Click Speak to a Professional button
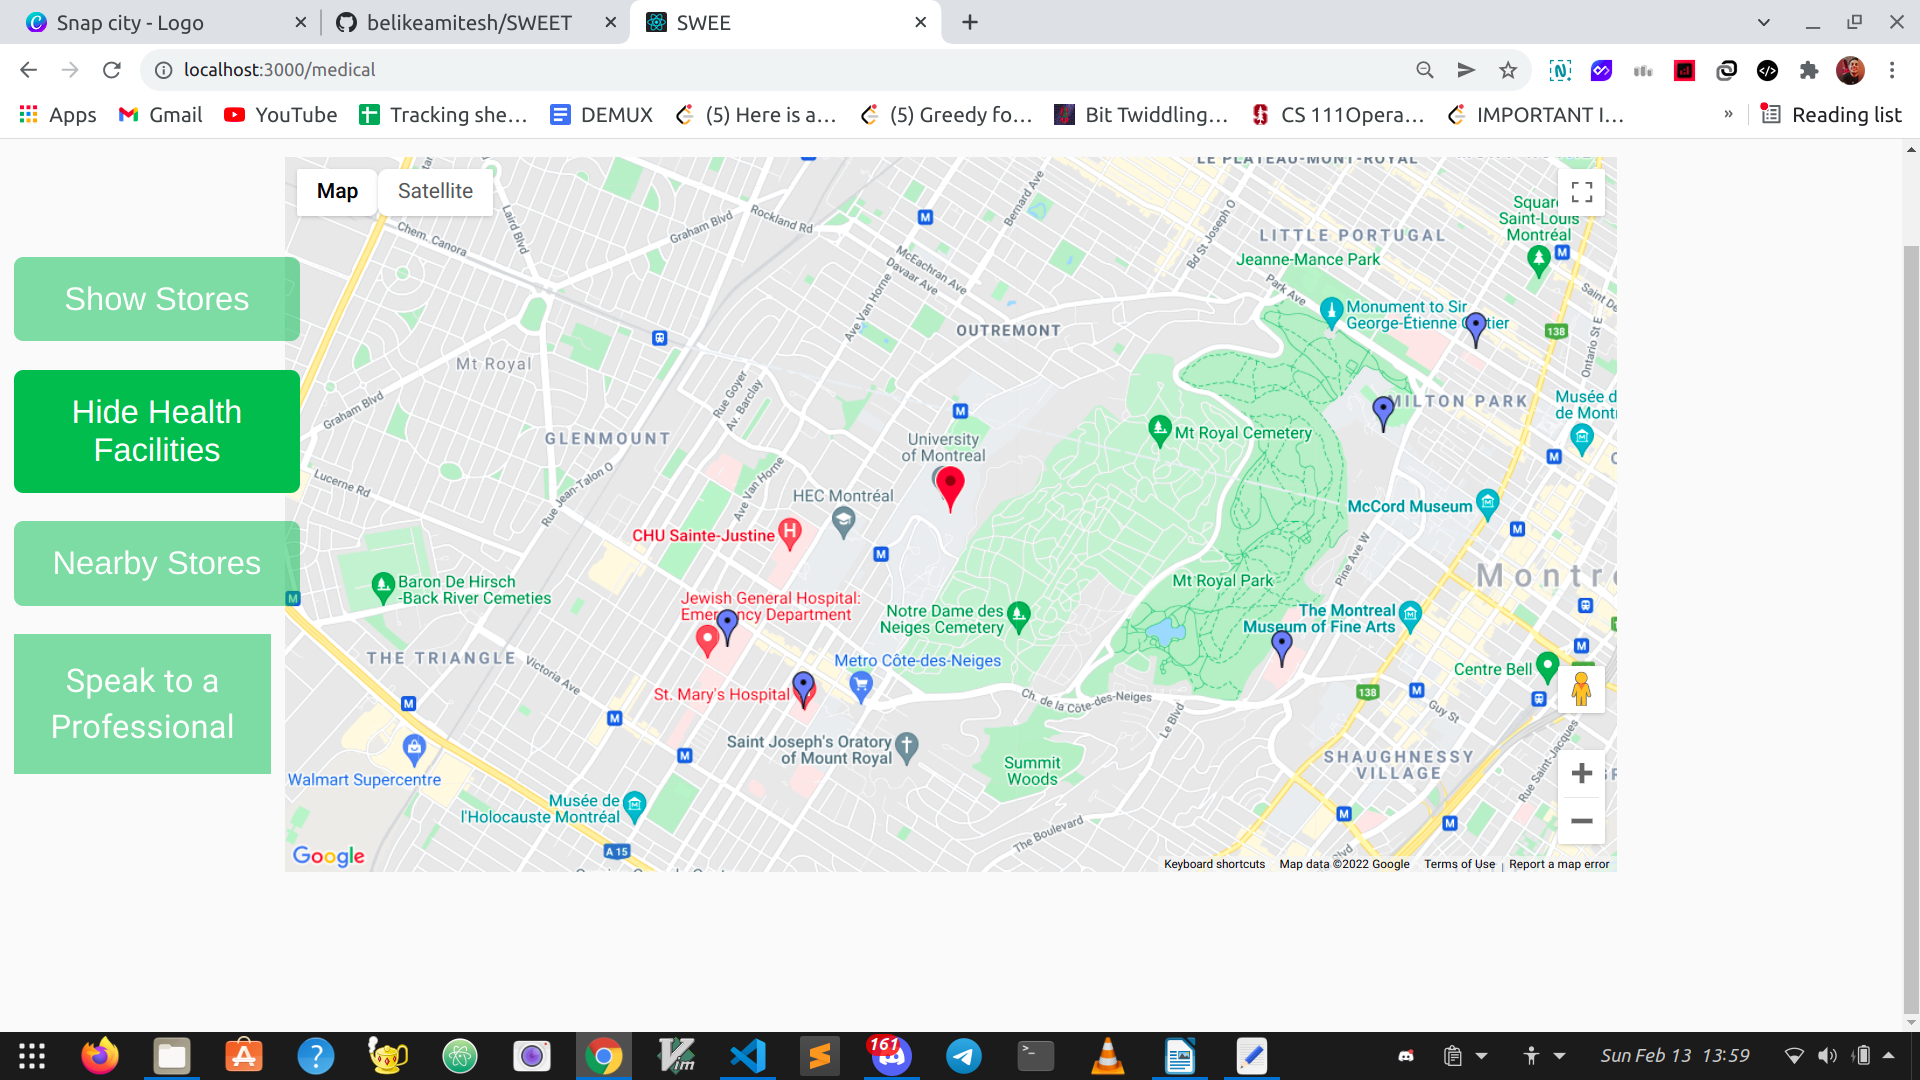Image resolution: width=1920 pixels, height=1080 pixels. 143,704
